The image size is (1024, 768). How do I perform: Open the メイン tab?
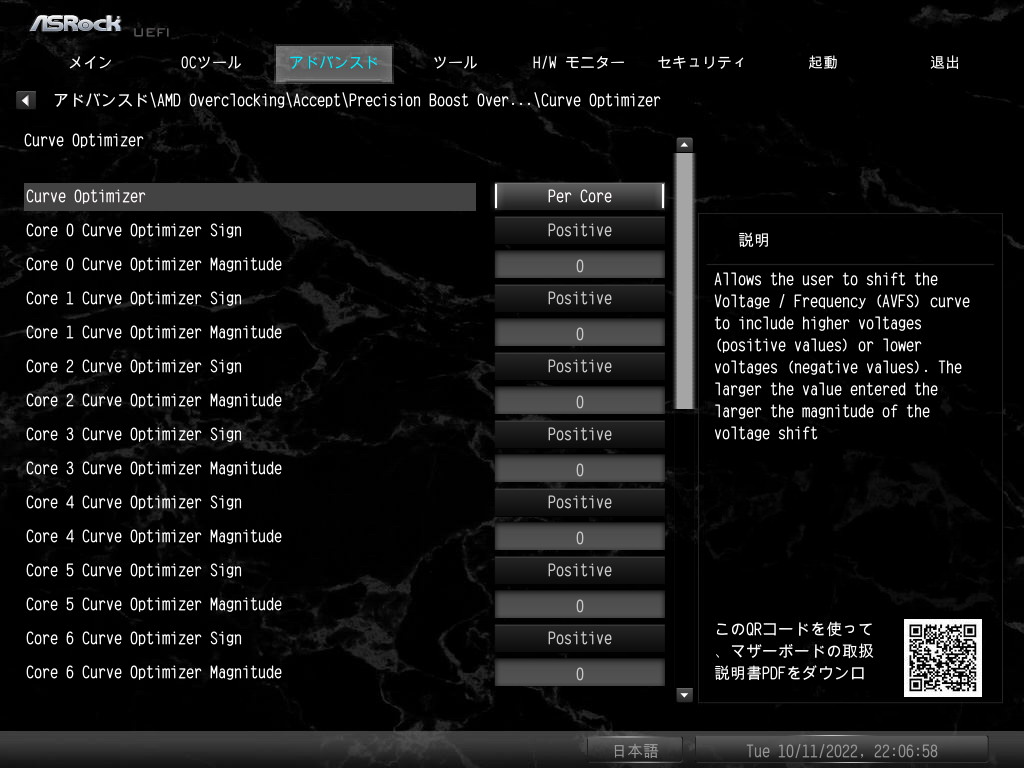tap(91, 63)
